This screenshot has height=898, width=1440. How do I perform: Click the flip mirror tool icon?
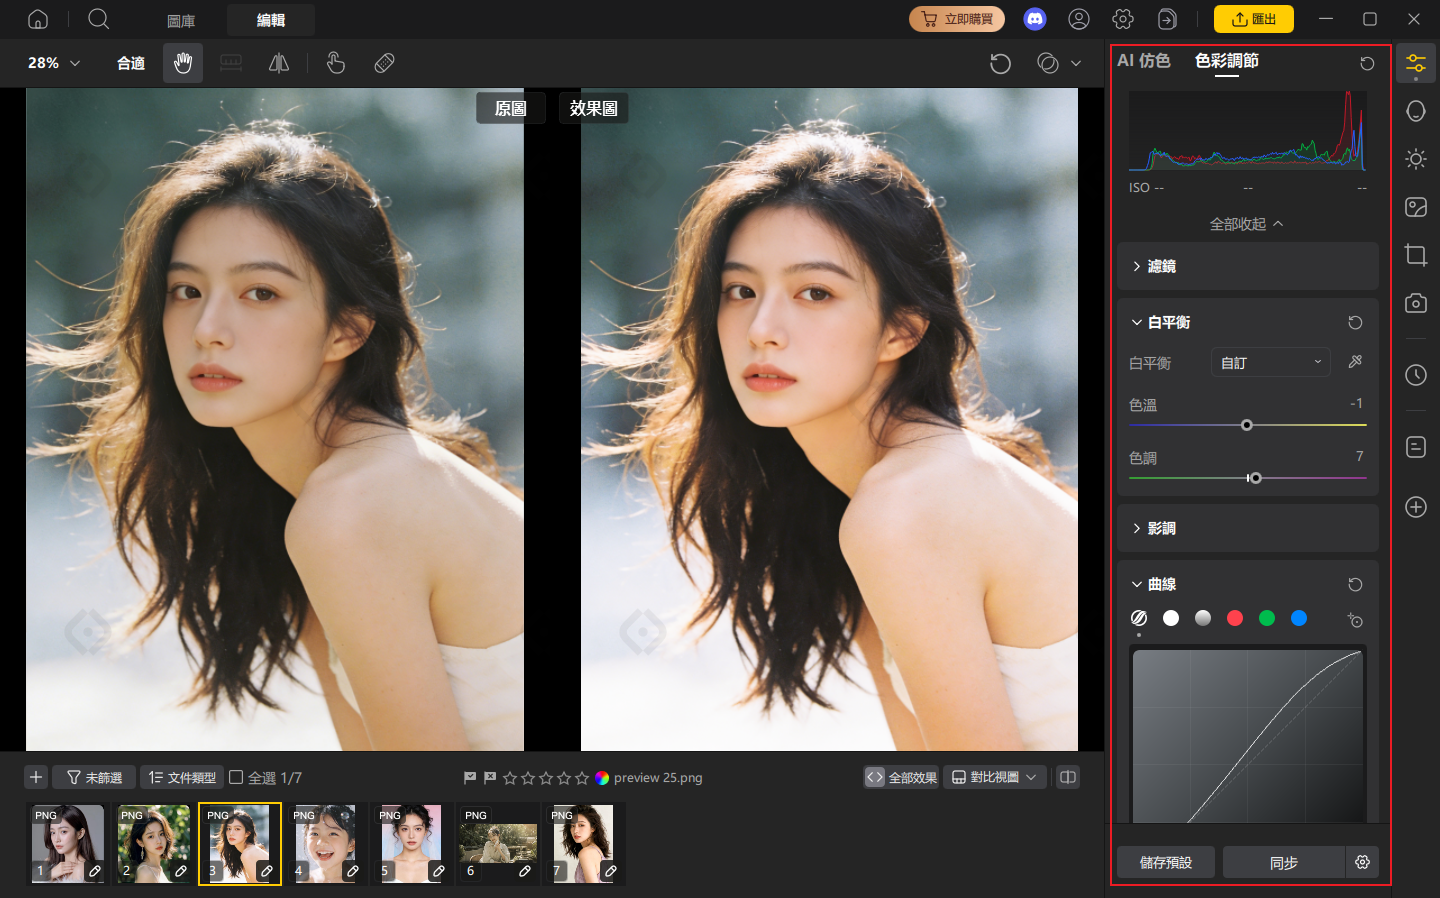click(279, 63)
